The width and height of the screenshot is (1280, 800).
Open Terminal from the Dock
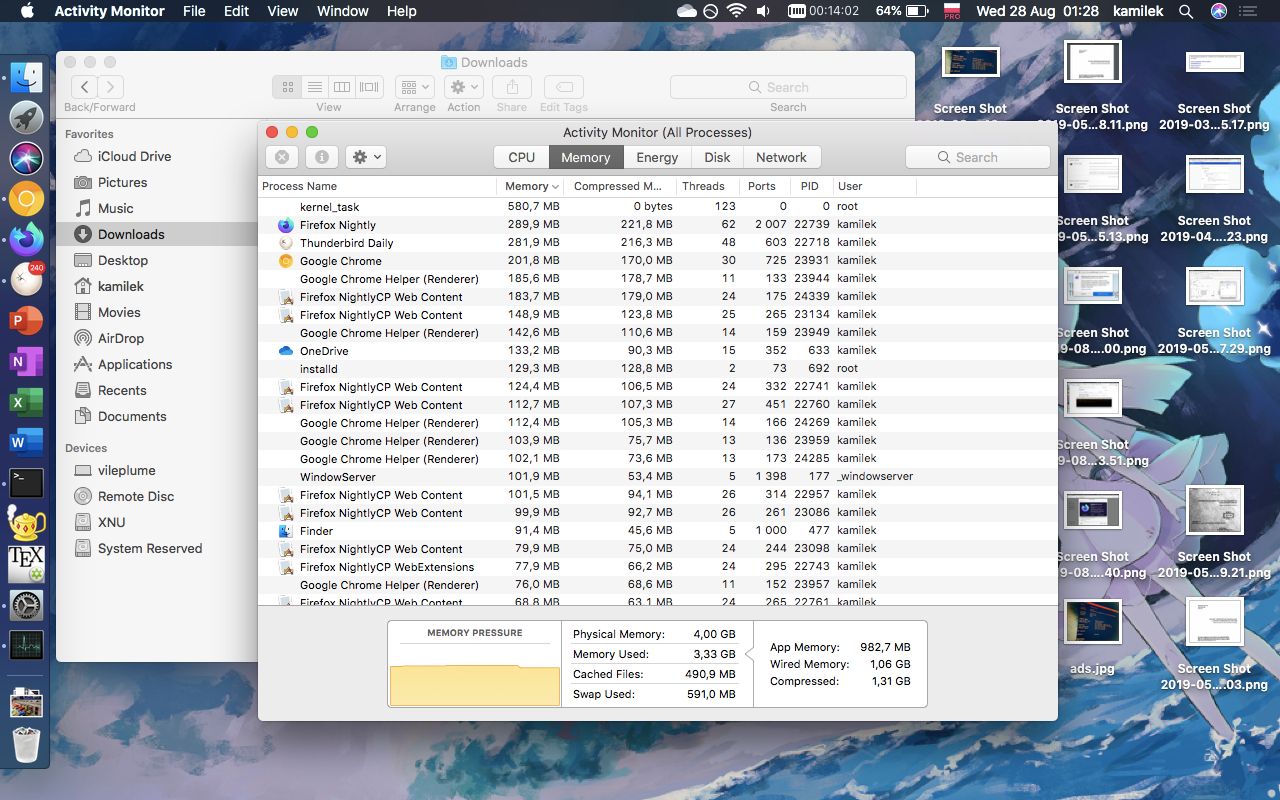26,483
